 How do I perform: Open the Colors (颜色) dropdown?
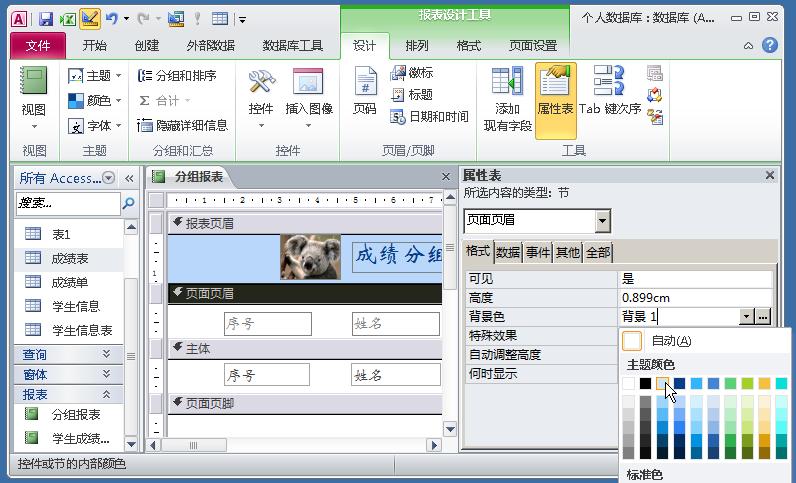pos(95,101)
